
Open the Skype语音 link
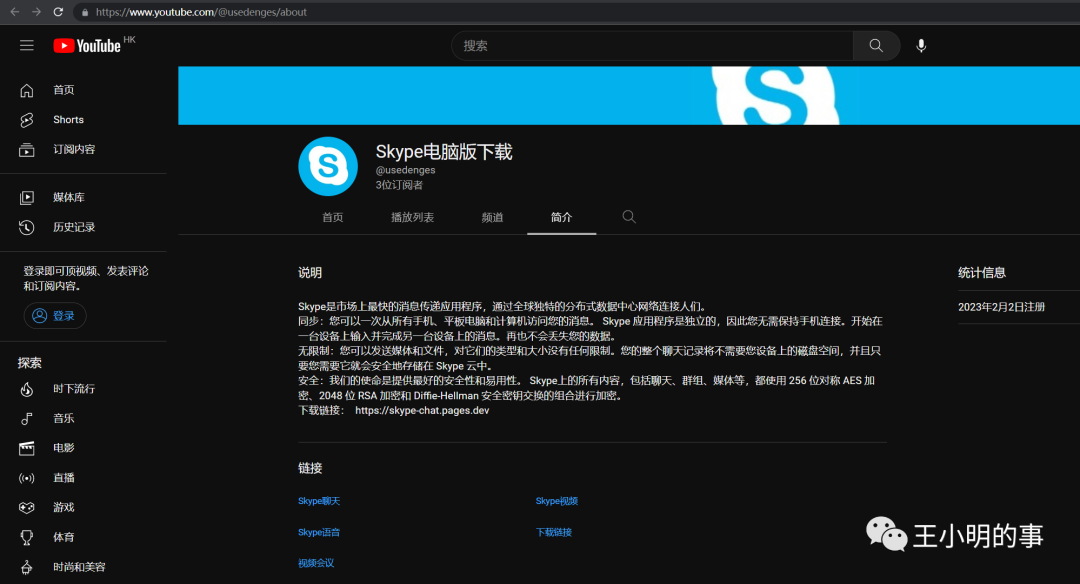tap(319, 532)
